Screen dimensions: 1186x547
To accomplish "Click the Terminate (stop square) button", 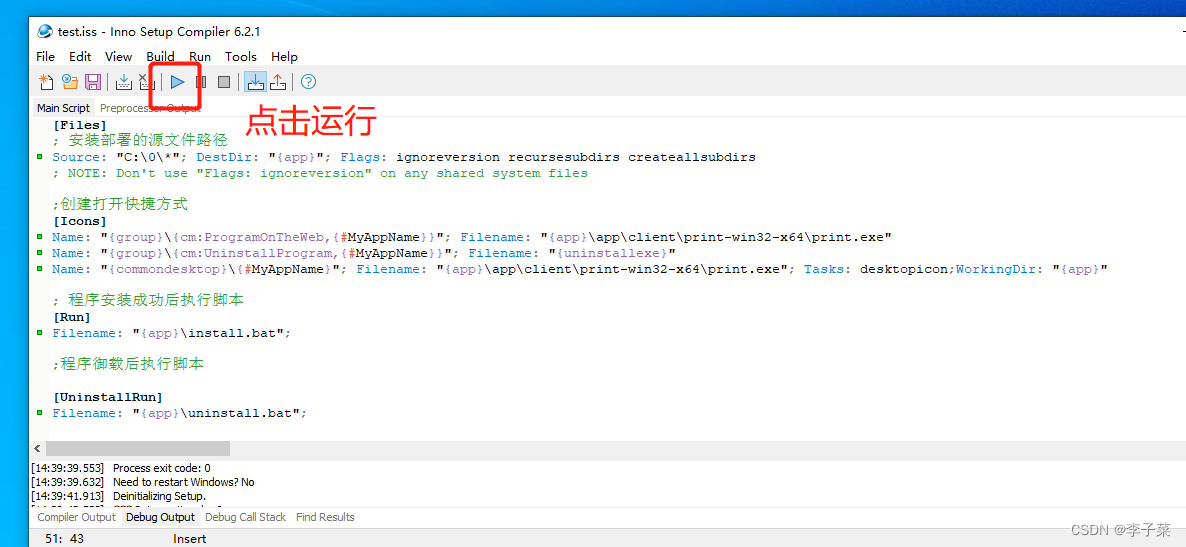I will click(x=224, y=82).
